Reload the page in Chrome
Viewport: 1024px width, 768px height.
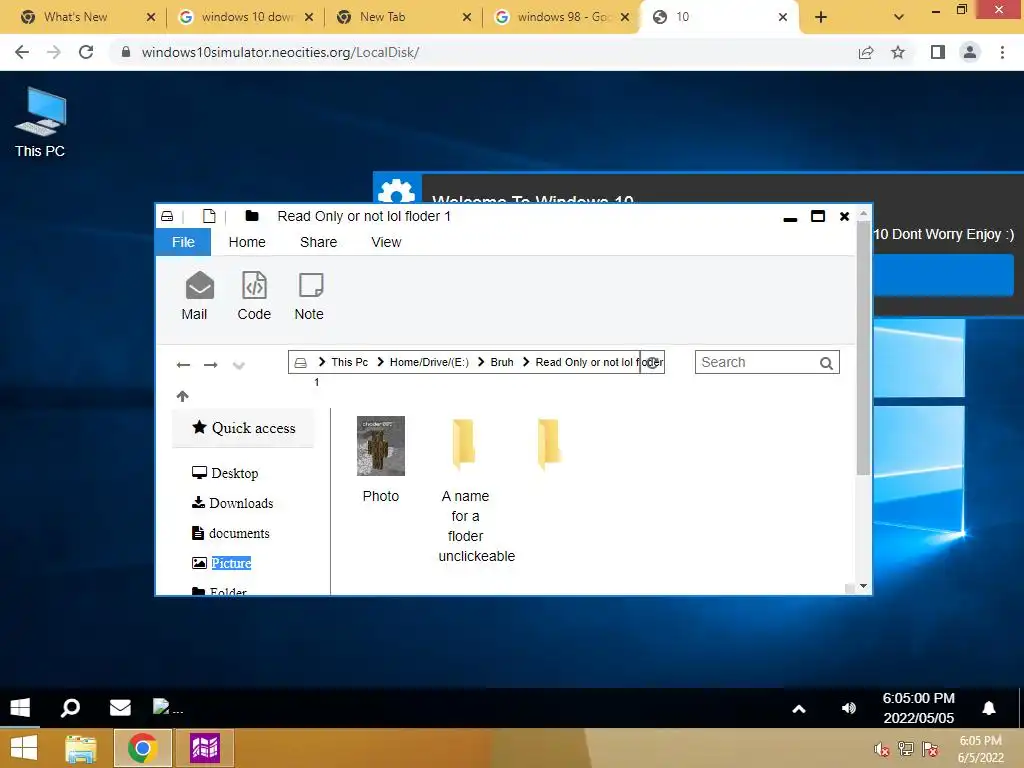86,52
